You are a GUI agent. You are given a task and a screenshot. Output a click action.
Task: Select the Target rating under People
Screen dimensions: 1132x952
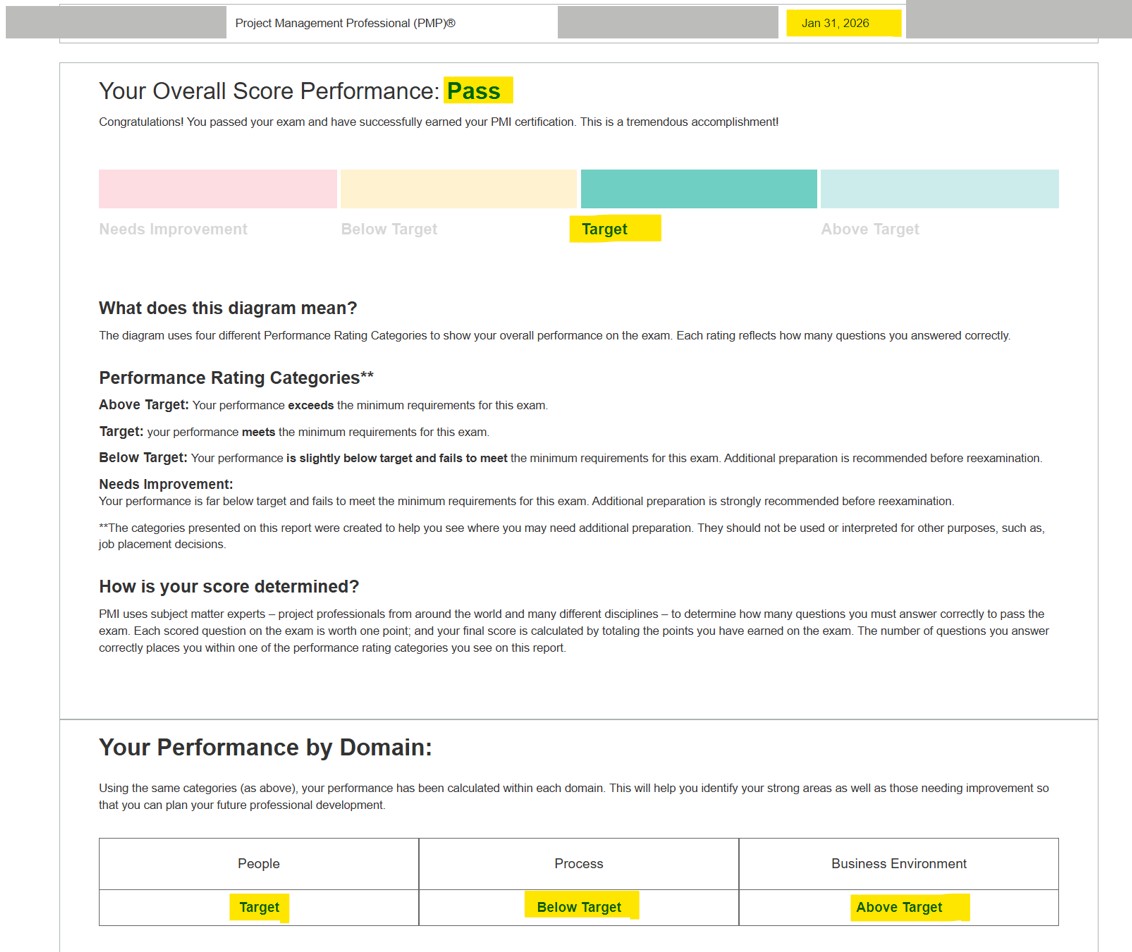(x=259, y=907)
